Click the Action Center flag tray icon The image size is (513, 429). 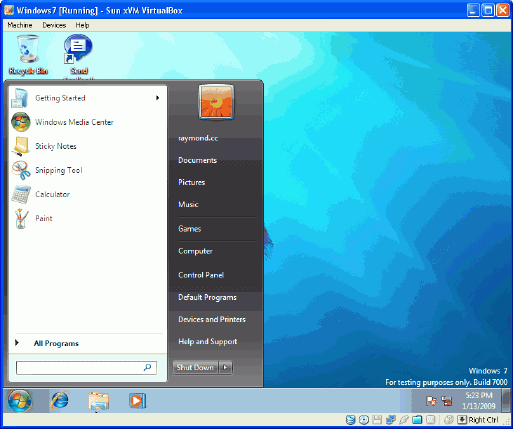[431, 401]
